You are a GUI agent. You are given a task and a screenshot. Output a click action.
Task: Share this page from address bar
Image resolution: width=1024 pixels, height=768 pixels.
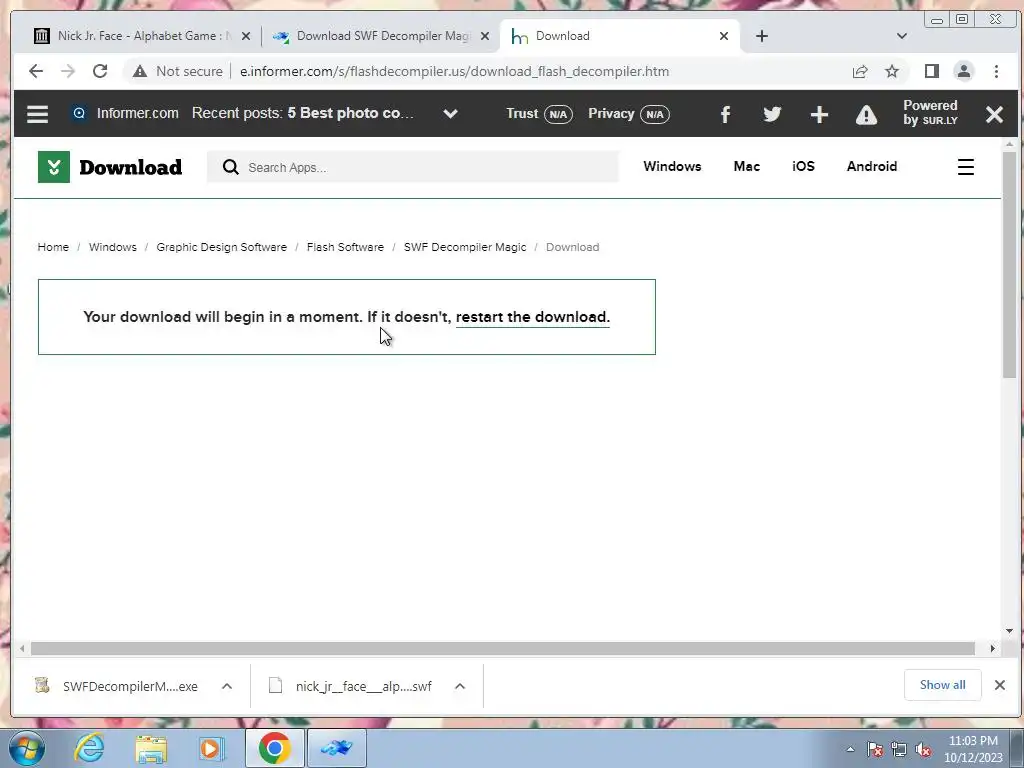click(860, 71)
